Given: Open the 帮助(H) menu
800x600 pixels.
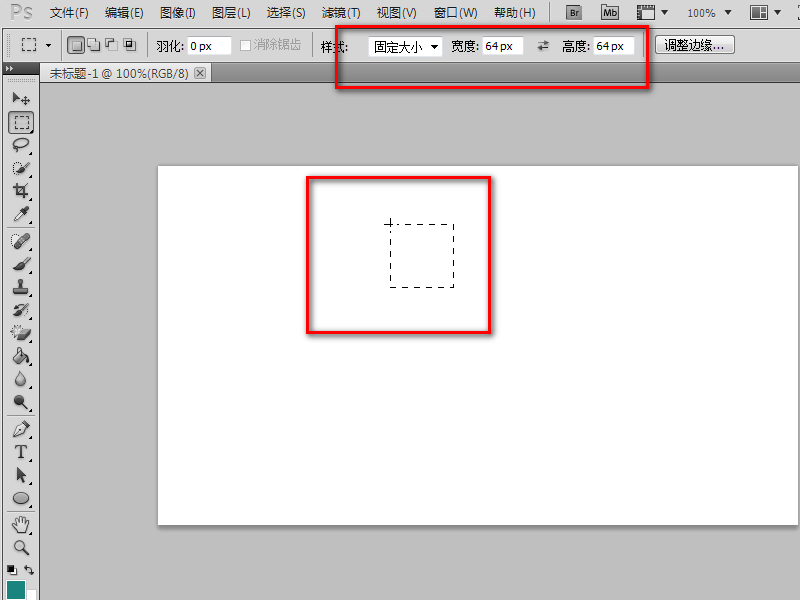Looking at the screenshot, I should click(x=515, y=13).
